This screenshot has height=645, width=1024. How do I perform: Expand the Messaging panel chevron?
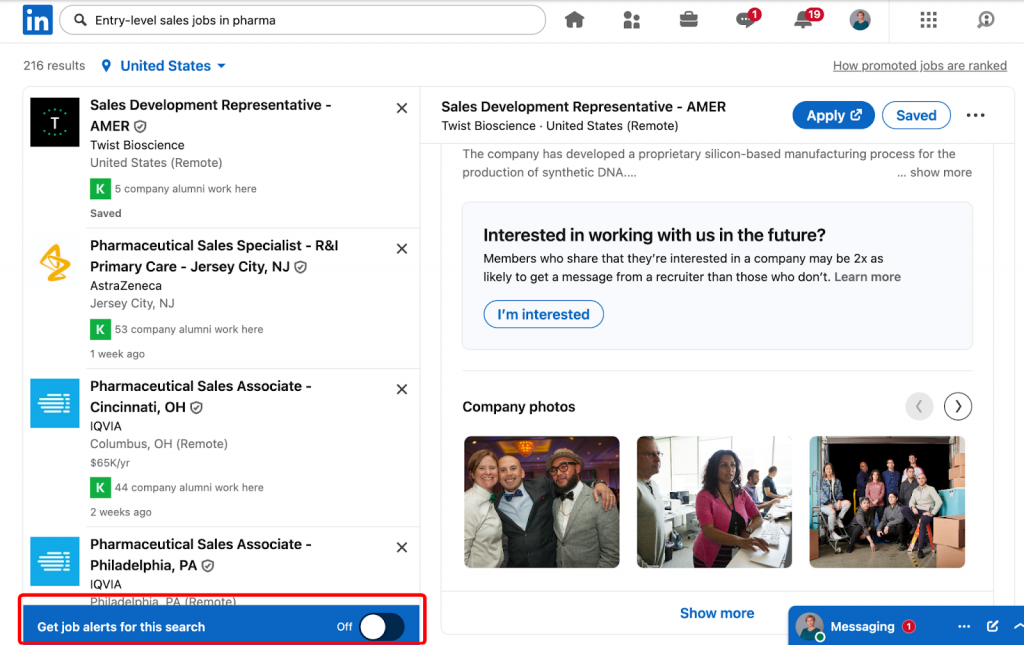coord(1018,627)
